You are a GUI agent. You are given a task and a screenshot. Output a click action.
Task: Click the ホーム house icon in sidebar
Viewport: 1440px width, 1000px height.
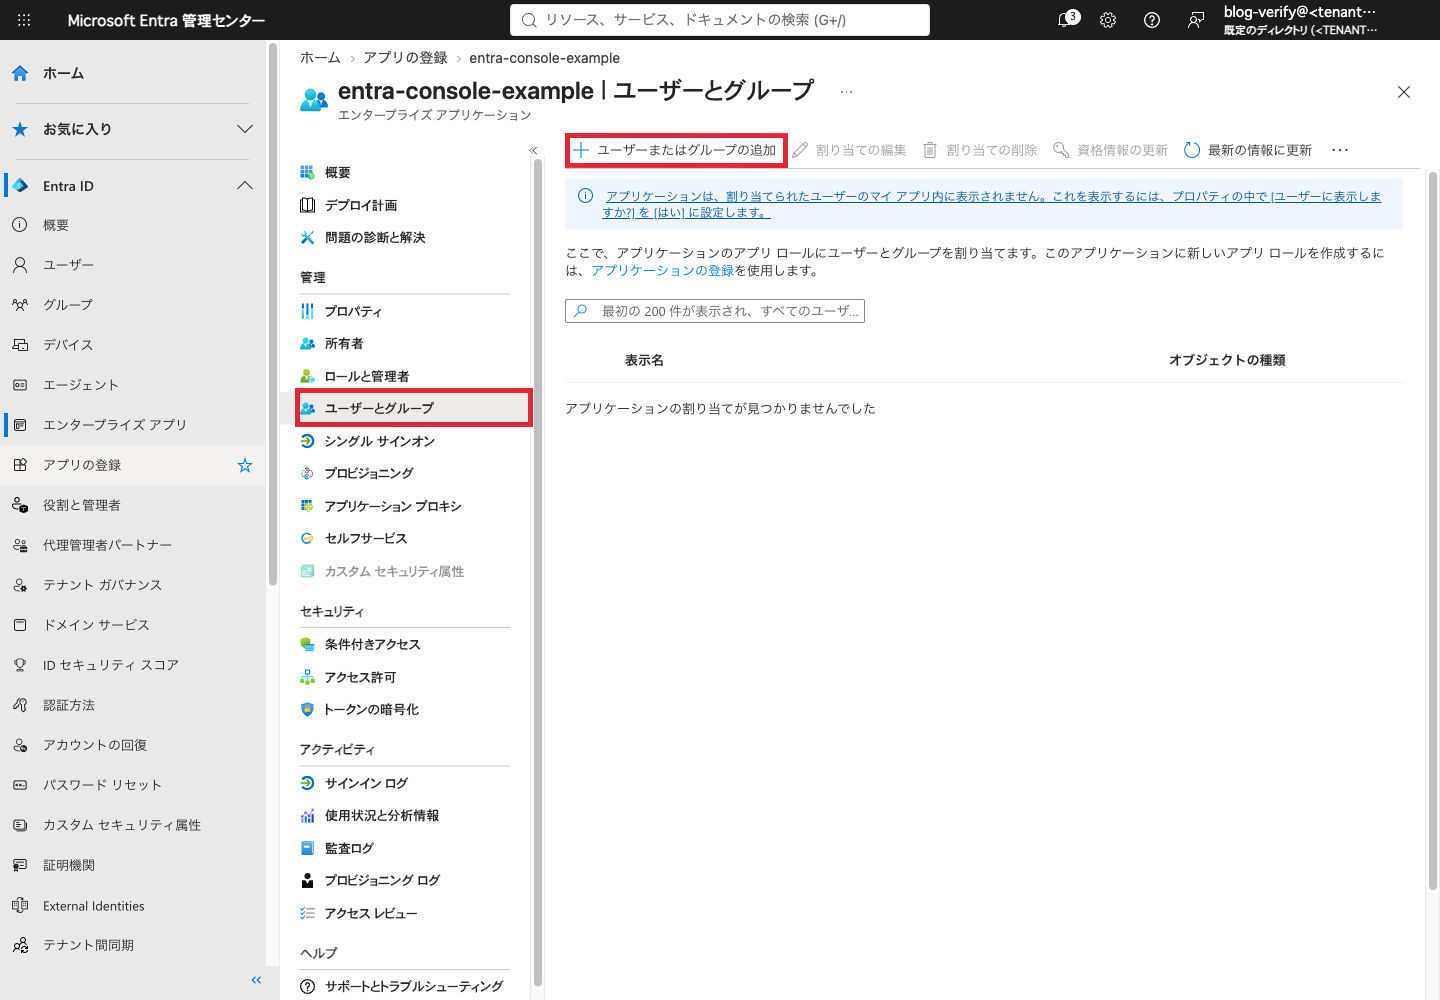(x=20, y=73)
